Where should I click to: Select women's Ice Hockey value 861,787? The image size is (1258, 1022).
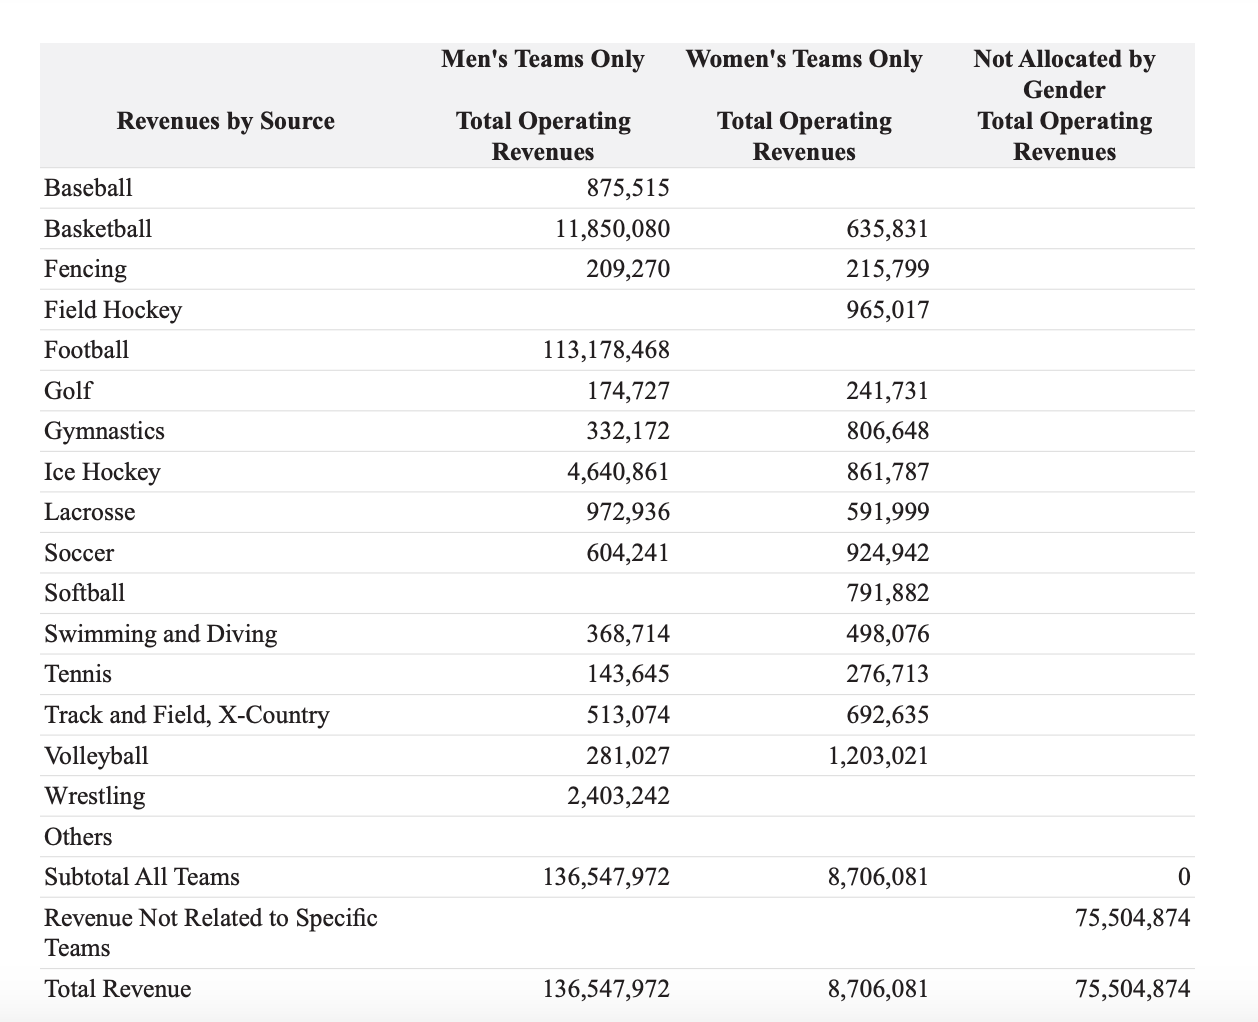887,472
